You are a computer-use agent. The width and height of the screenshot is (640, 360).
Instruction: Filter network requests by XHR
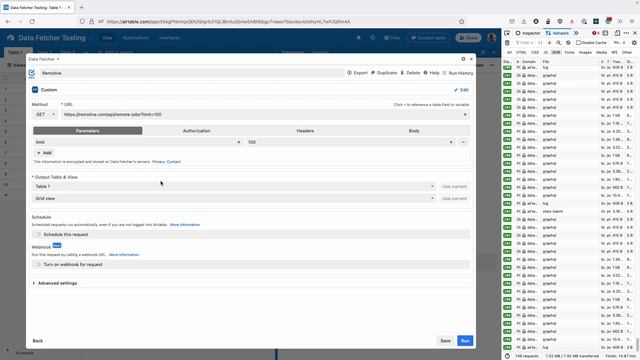556,52
